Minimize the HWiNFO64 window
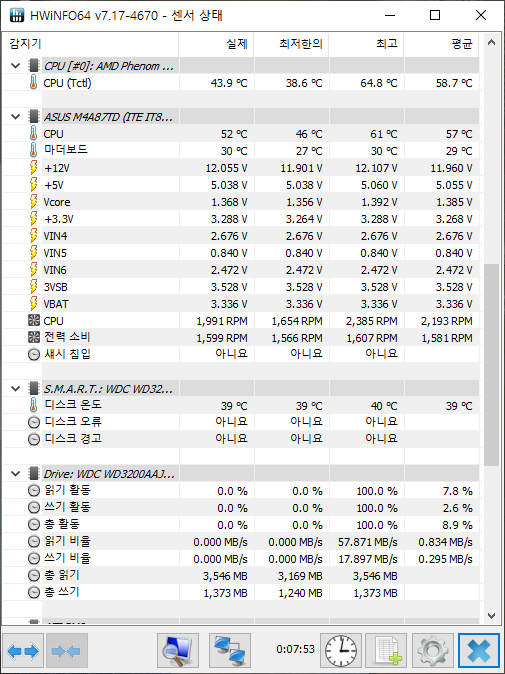This screenshot has height=674, width=505. pos(389,15)
